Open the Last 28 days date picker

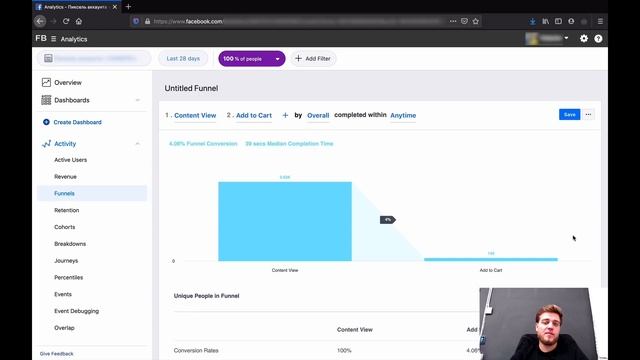pos(183,58)
